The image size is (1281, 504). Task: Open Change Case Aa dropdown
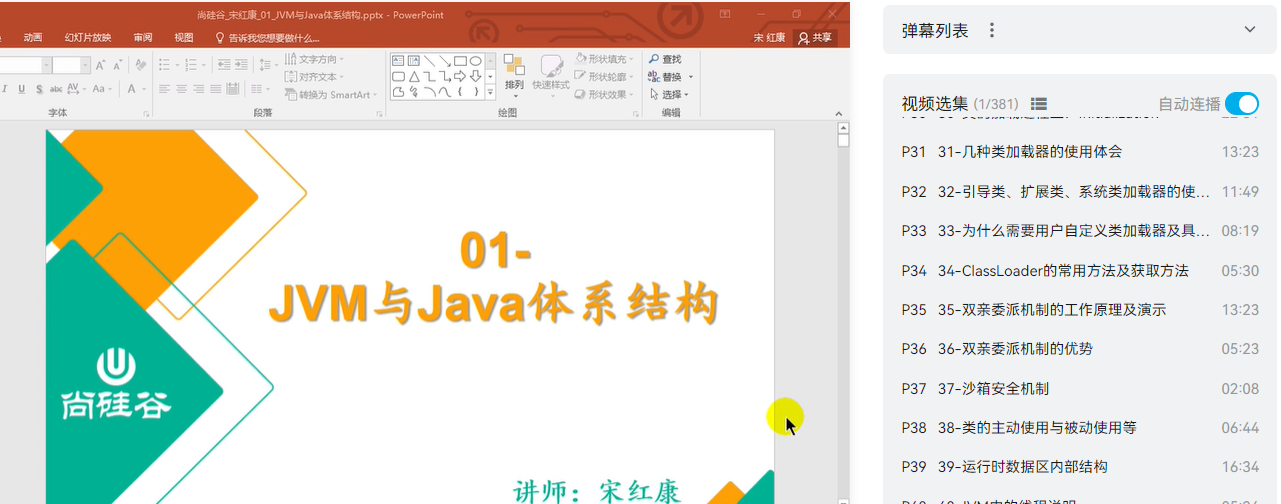click(102, 89)
